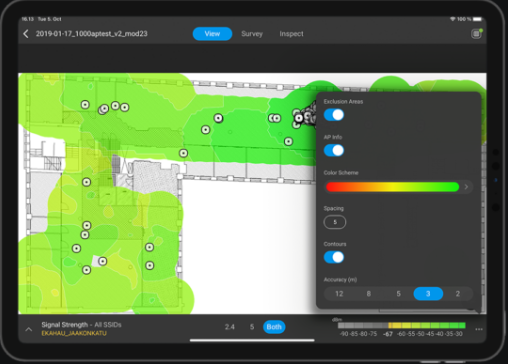Switch to the View tab

pos(212,34)
